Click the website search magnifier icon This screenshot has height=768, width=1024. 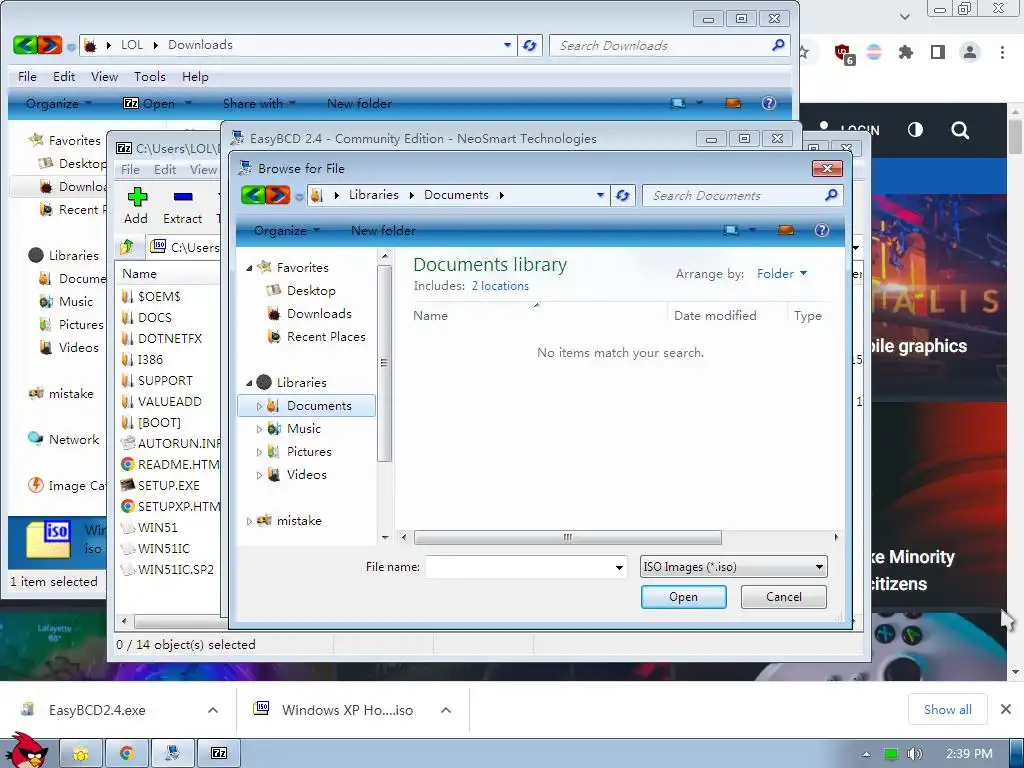coord(960,130)
